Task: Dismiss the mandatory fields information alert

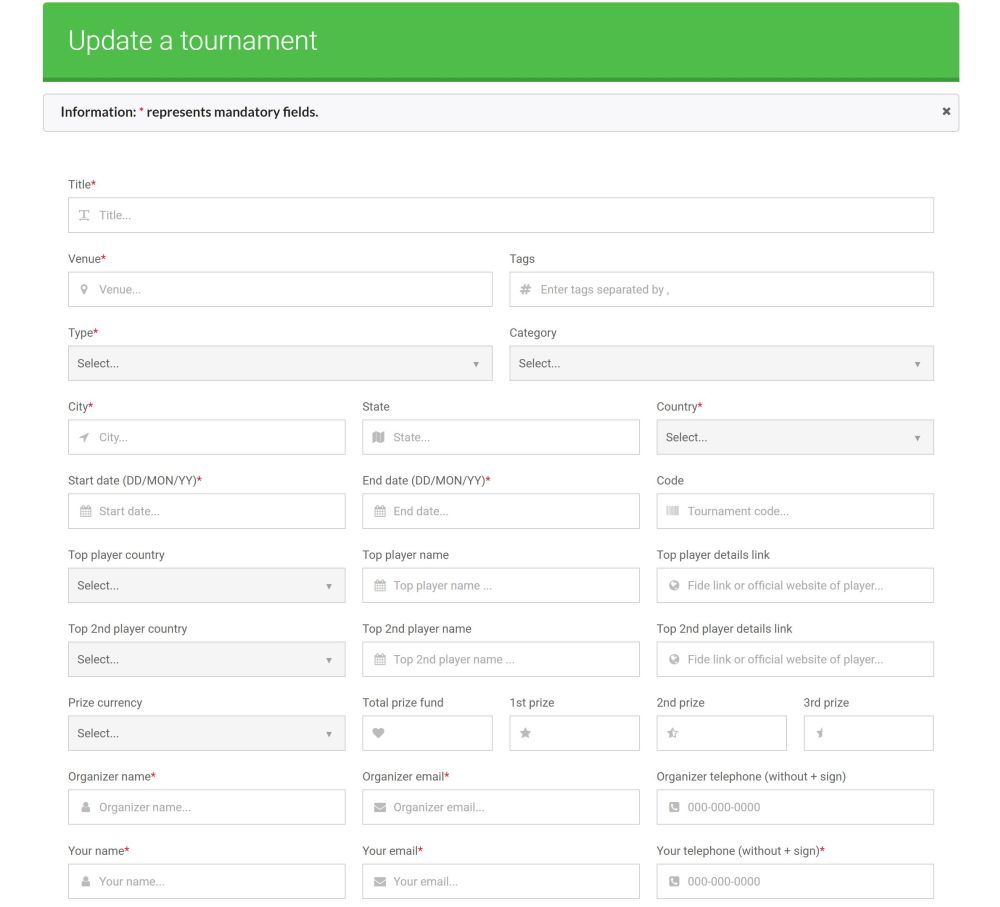Action: pyautogui.click(x=946, y=112)
